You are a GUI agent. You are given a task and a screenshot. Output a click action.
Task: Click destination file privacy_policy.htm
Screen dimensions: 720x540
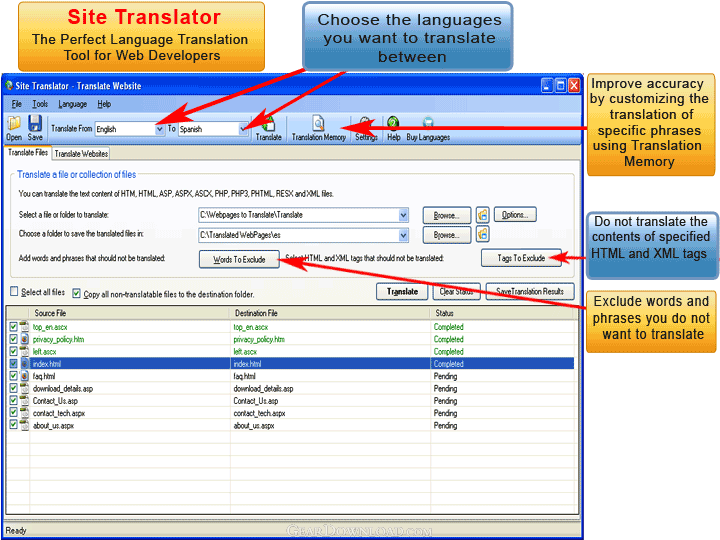point(259,339)
